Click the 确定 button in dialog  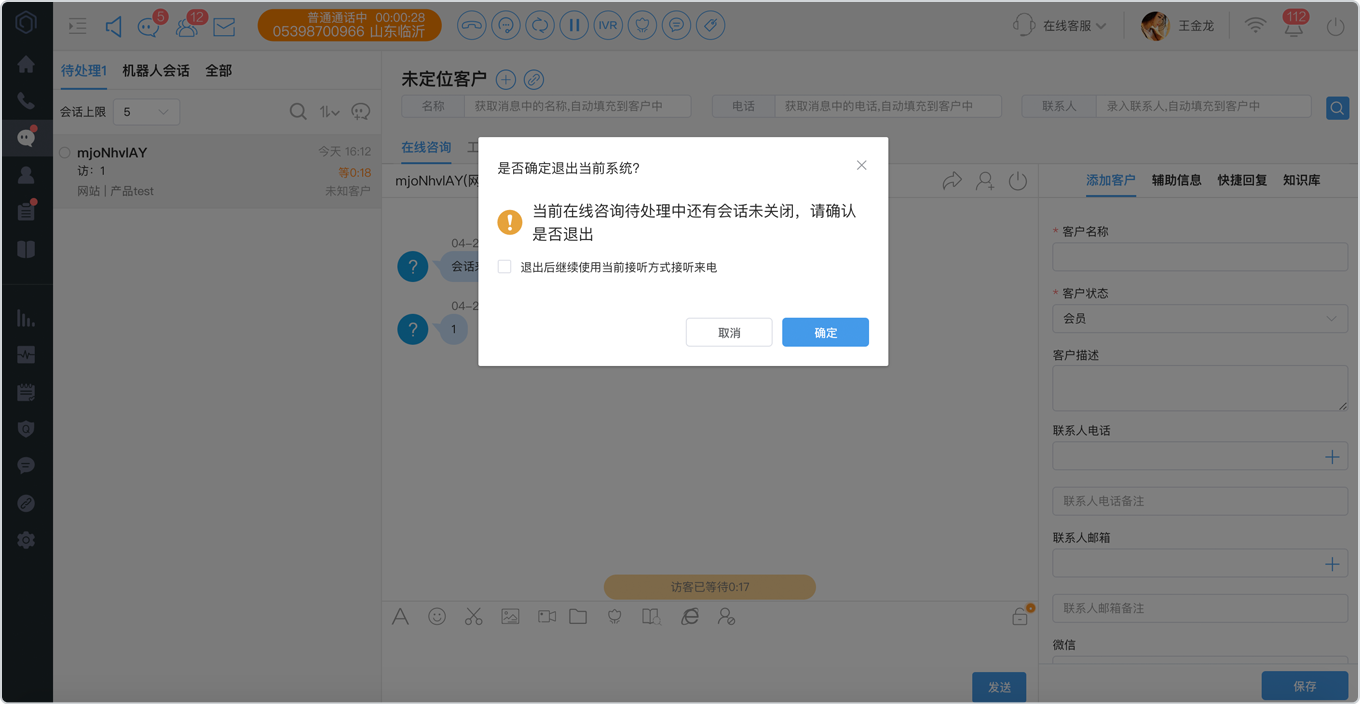click(825, 332)
